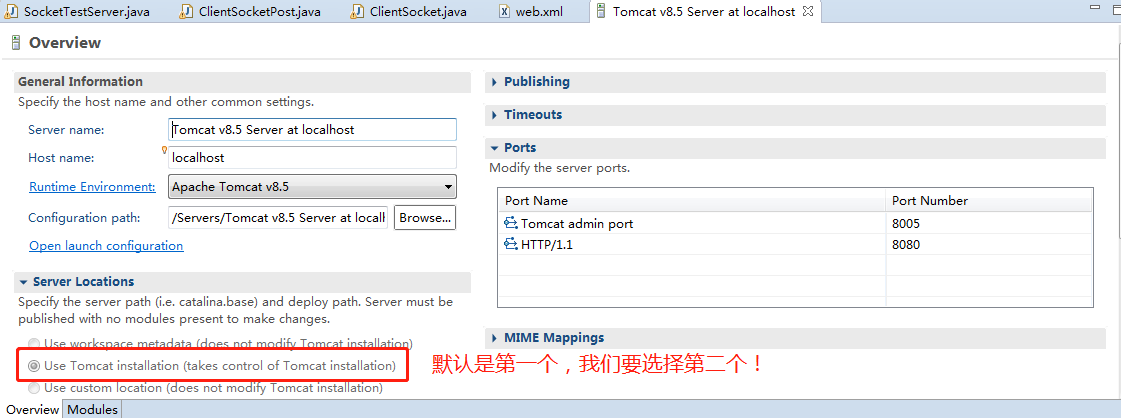This screenshot has height=418, width=1121.
Task: Click the content-assist bulb next to Host name
Action: 164,149
